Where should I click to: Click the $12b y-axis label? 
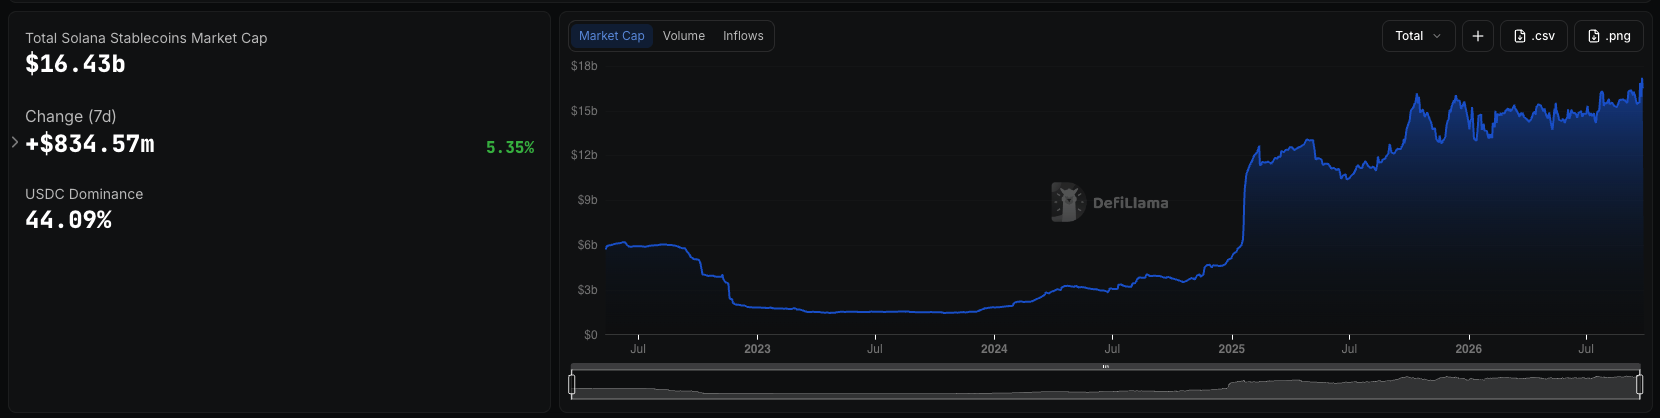pos(584,155)
